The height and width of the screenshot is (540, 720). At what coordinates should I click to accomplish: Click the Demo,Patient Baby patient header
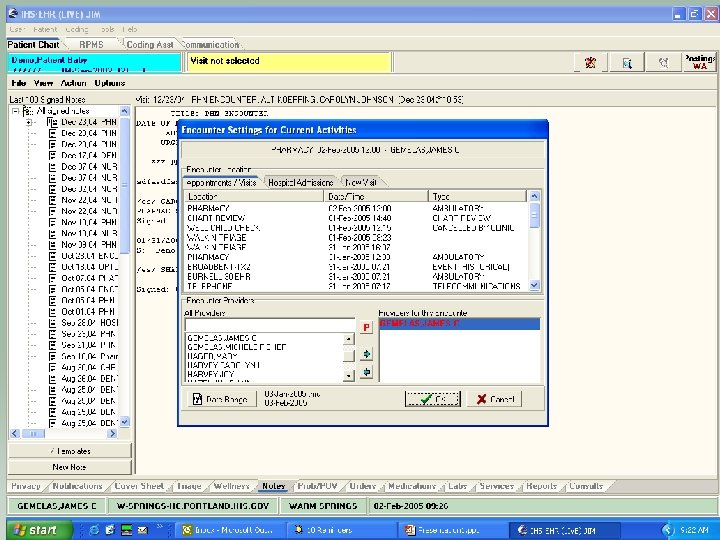[x=94, y=63]
